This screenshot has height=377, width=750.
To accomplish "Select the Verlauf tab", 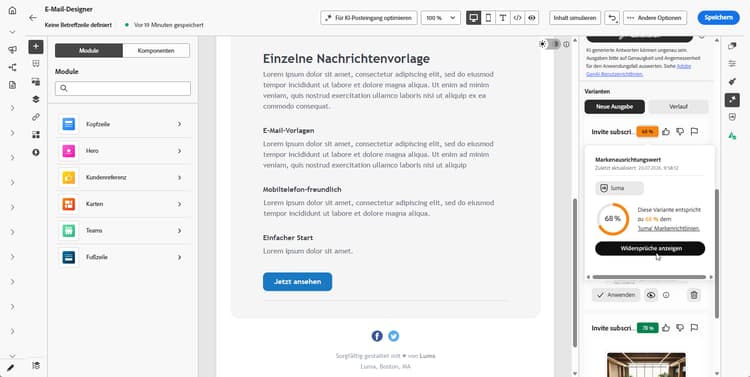I will click(678, 107).
